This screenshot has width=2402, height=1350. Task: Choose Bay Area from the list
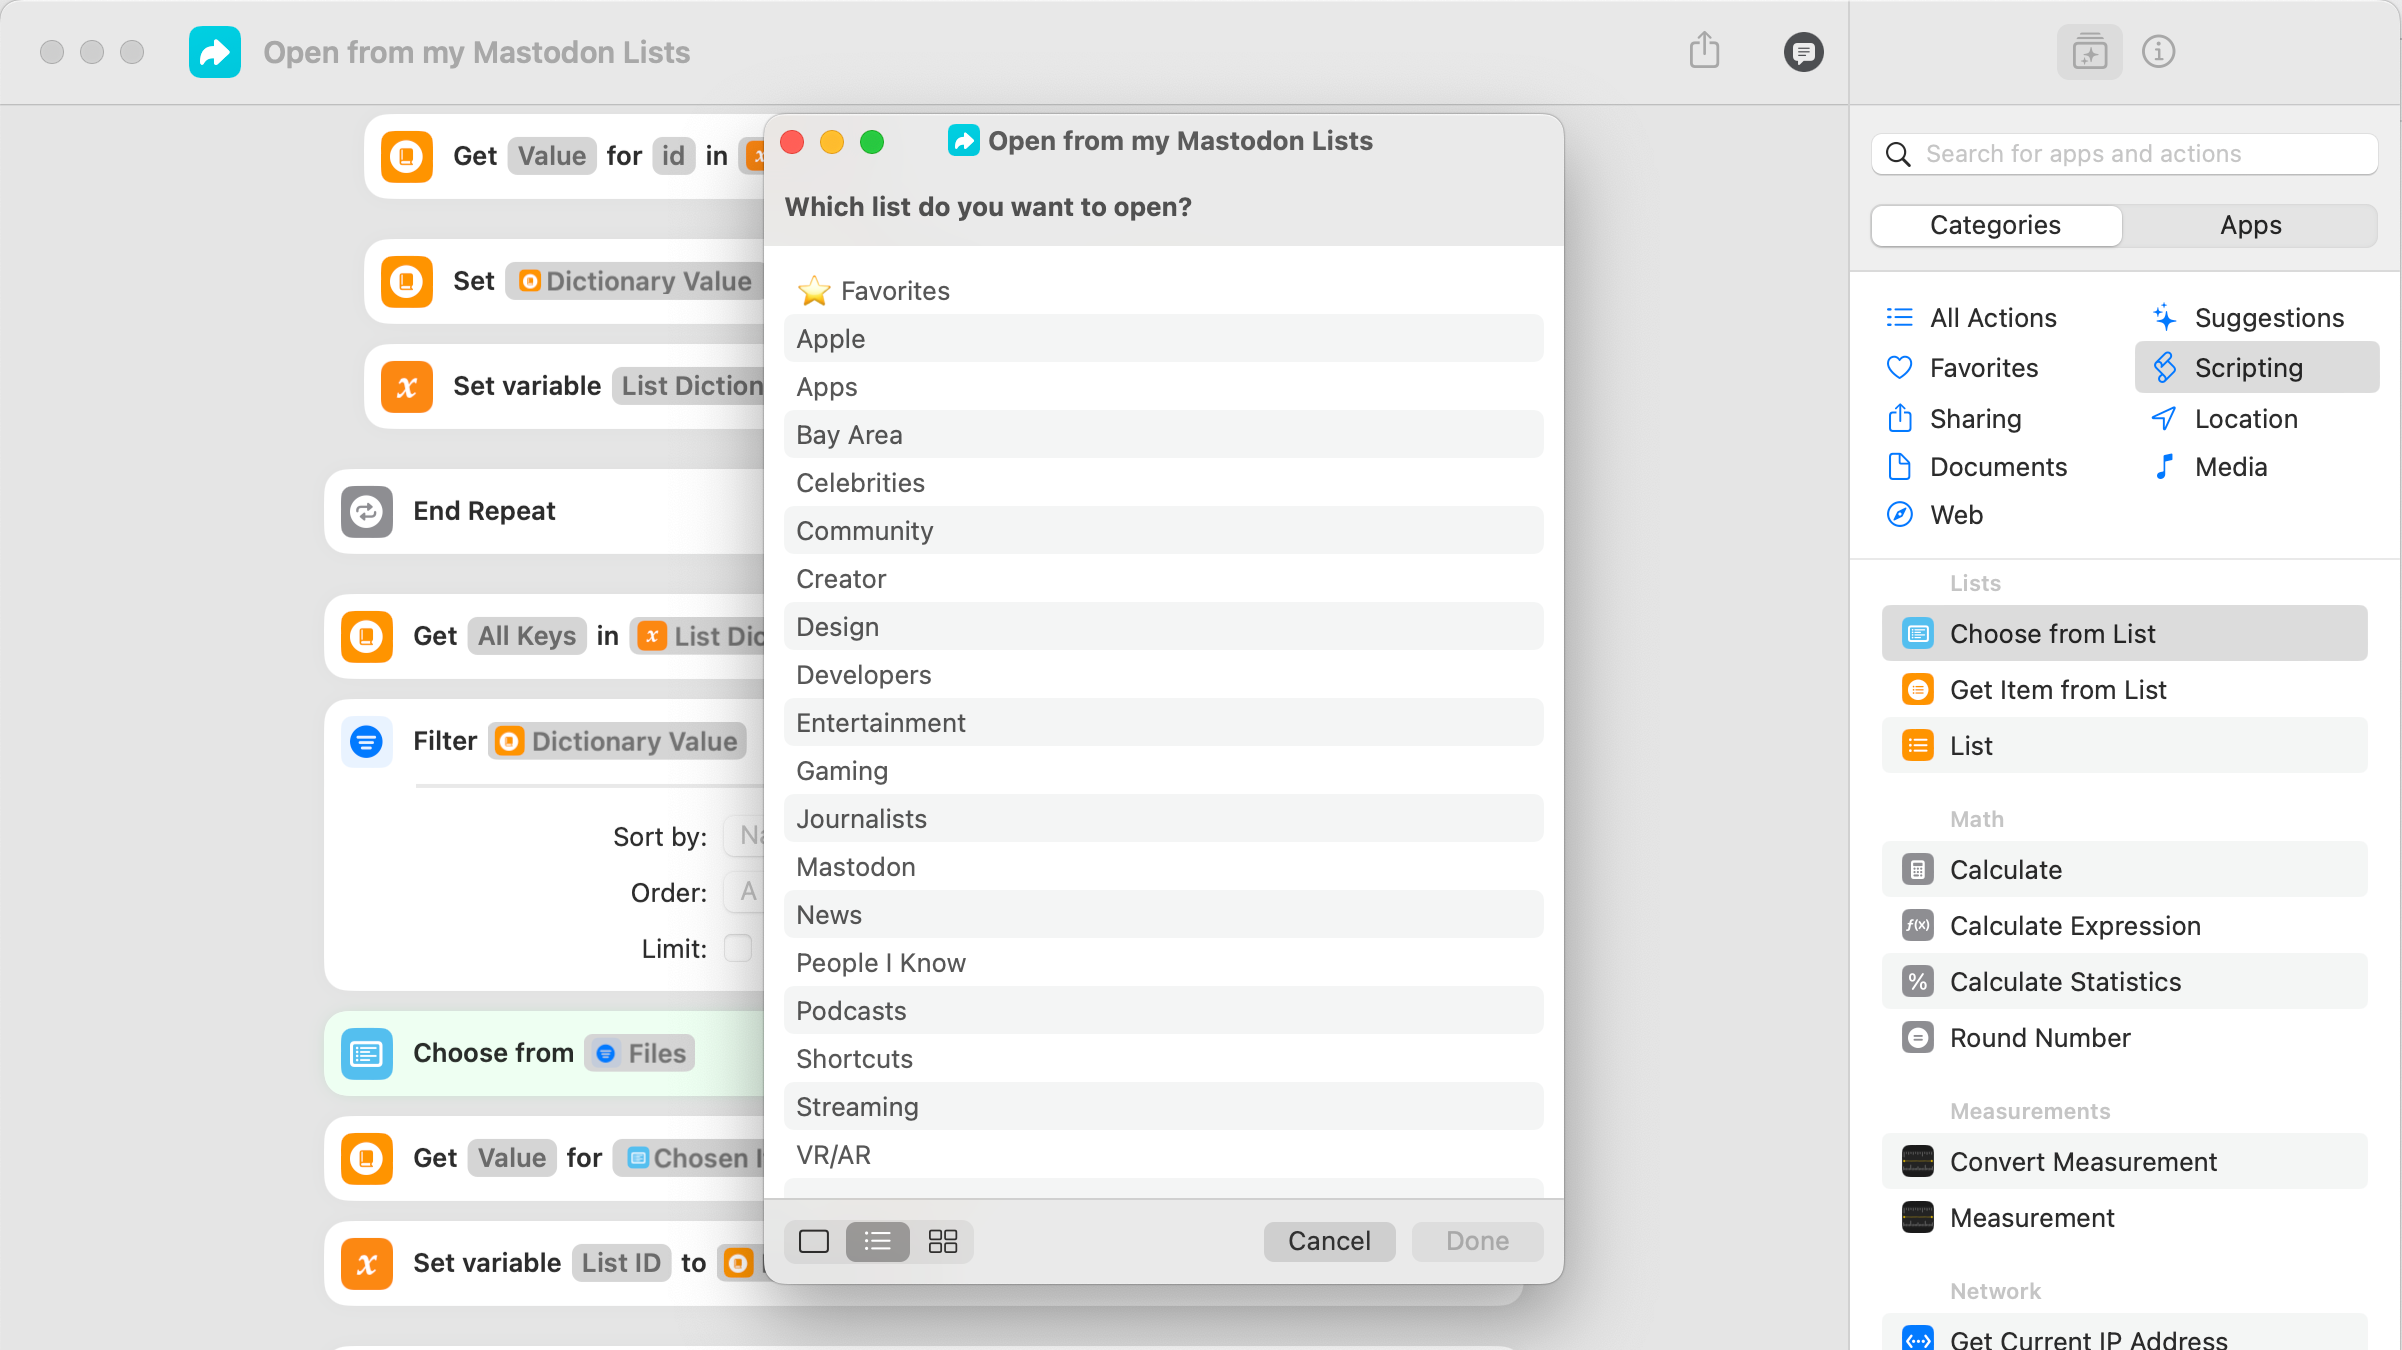coord(1163,435)
